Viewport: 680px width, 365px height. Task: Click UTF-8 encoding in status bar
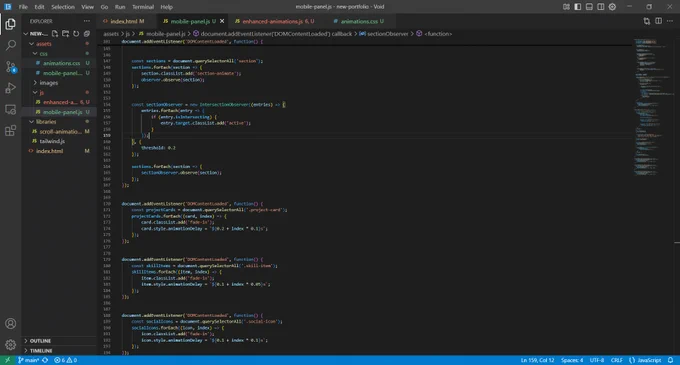(597, 360)
